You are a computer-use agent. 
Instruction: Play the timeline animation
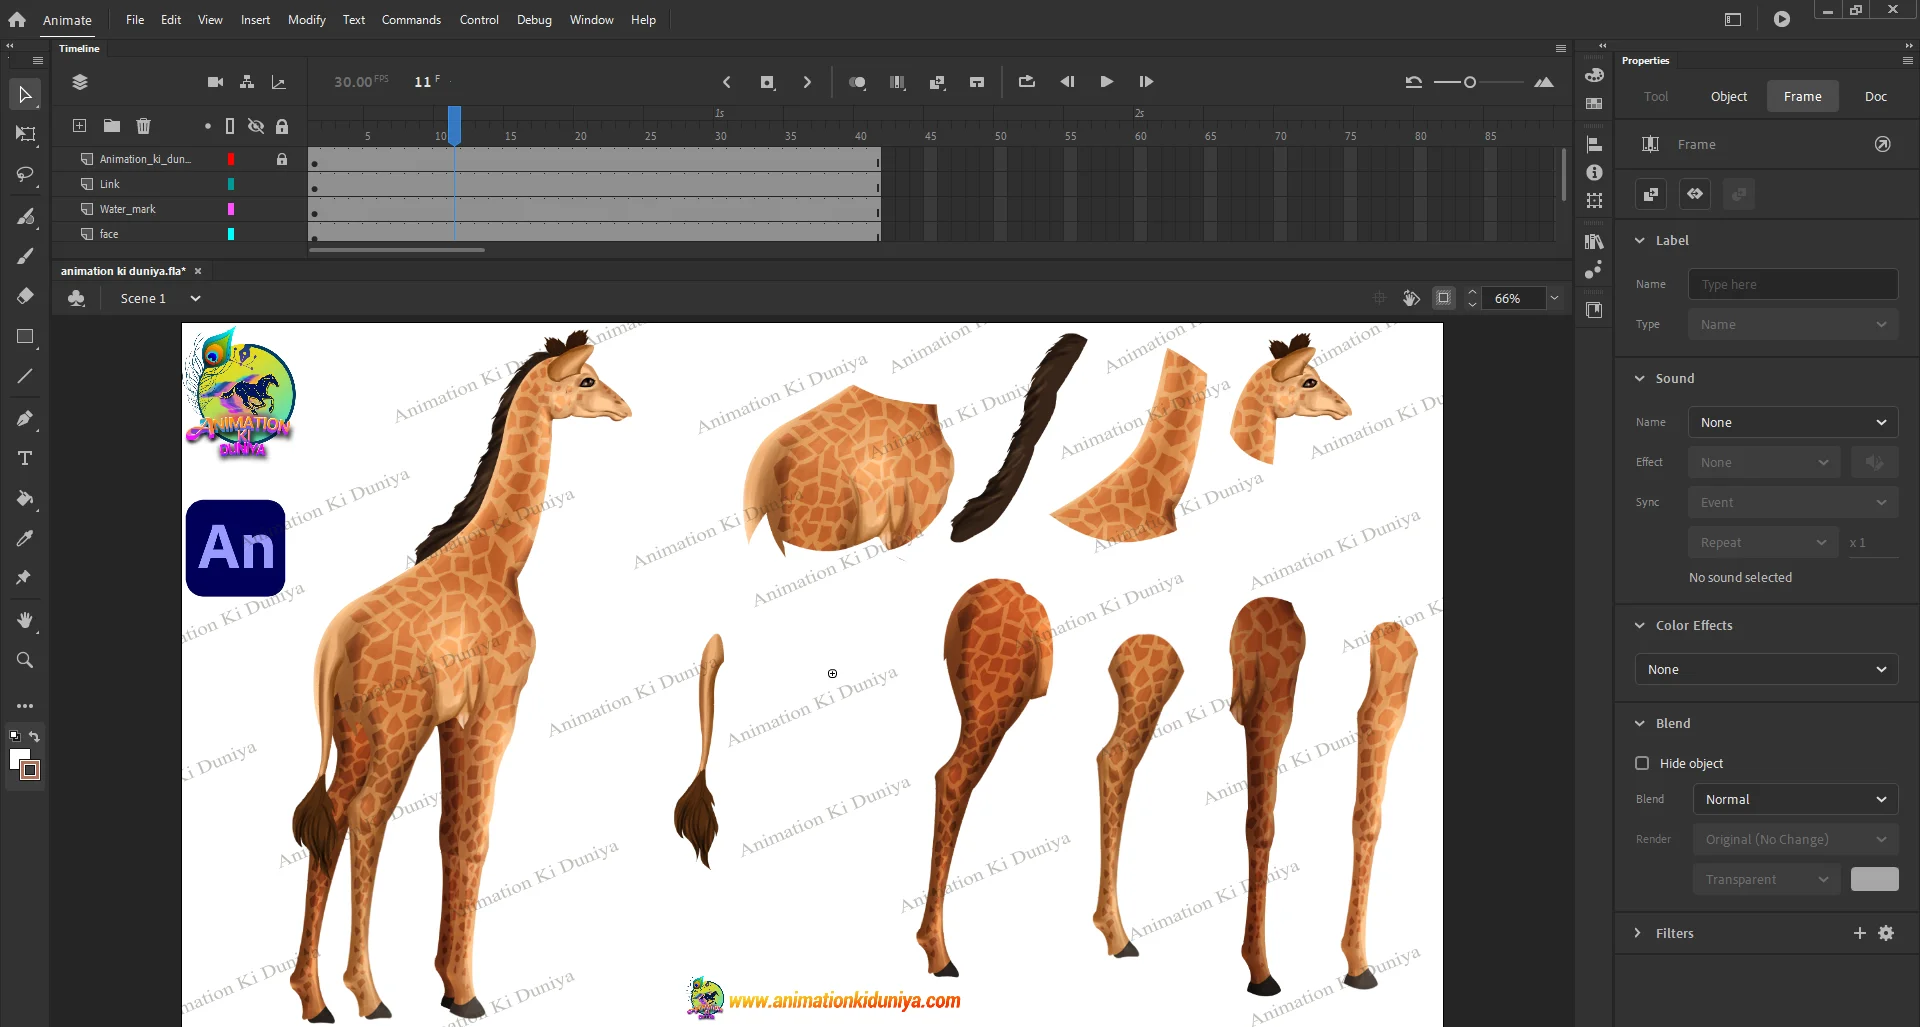(x=1106, y=82)
